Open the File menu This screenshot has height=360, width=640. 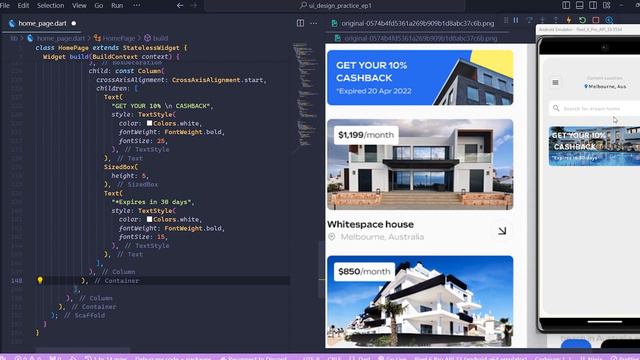tap(5, 5)
